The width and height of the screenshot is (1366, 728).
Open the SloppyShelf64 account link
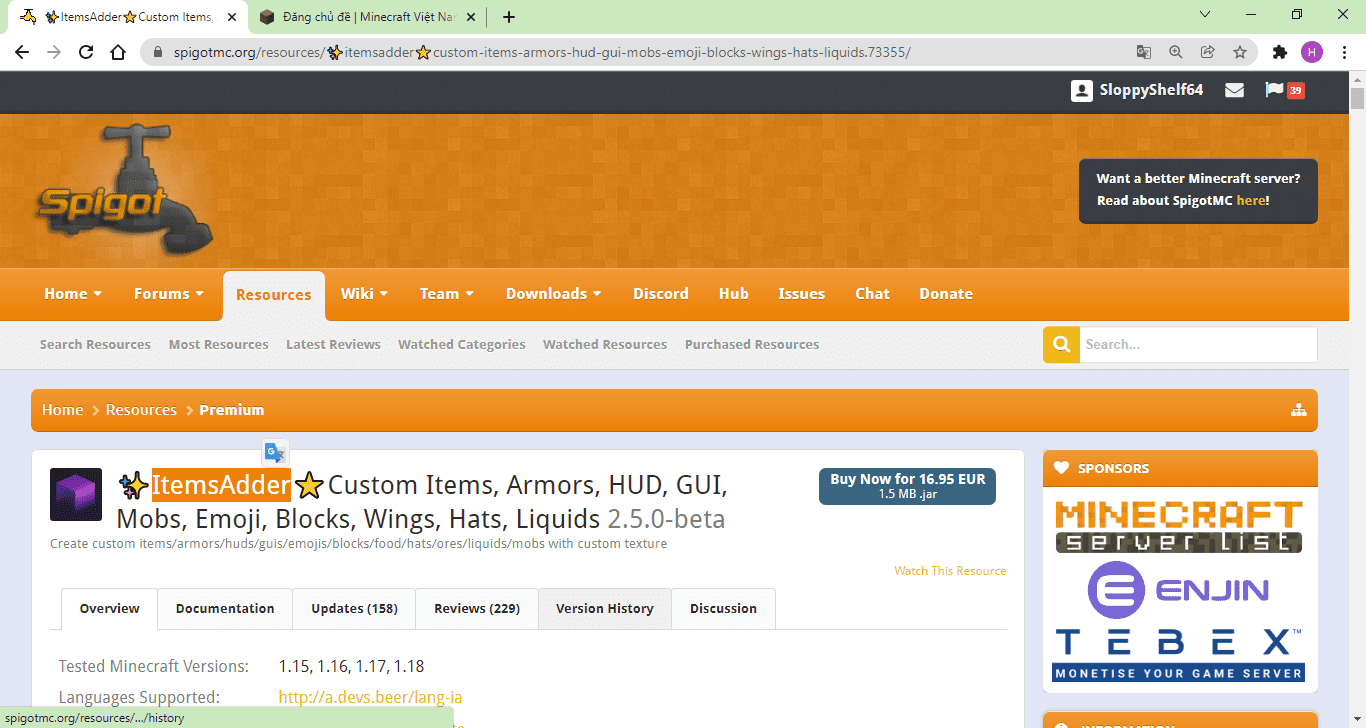click(1137, 90)
